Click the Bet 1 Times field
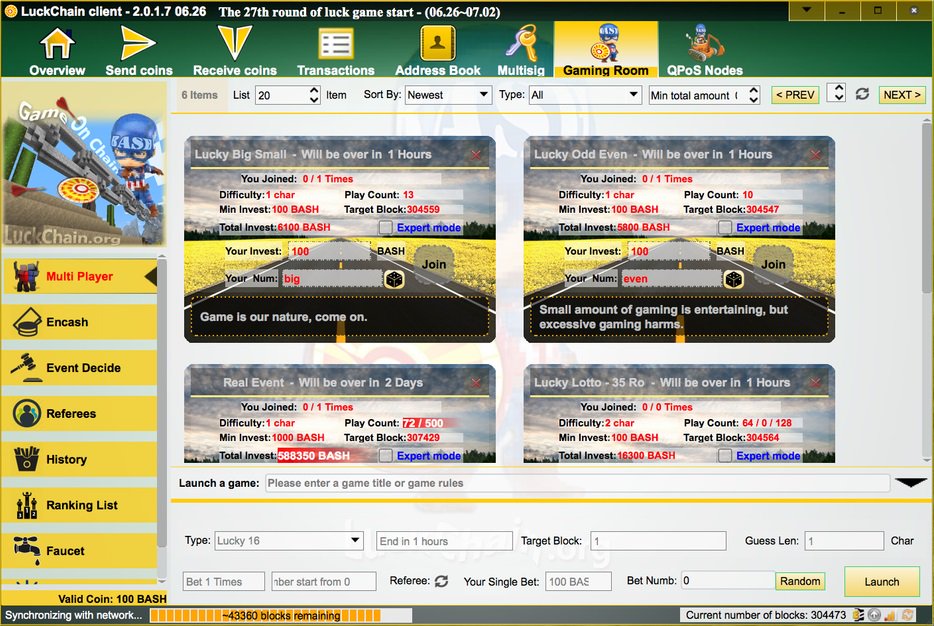934x626 pixels. click(223, 581)
